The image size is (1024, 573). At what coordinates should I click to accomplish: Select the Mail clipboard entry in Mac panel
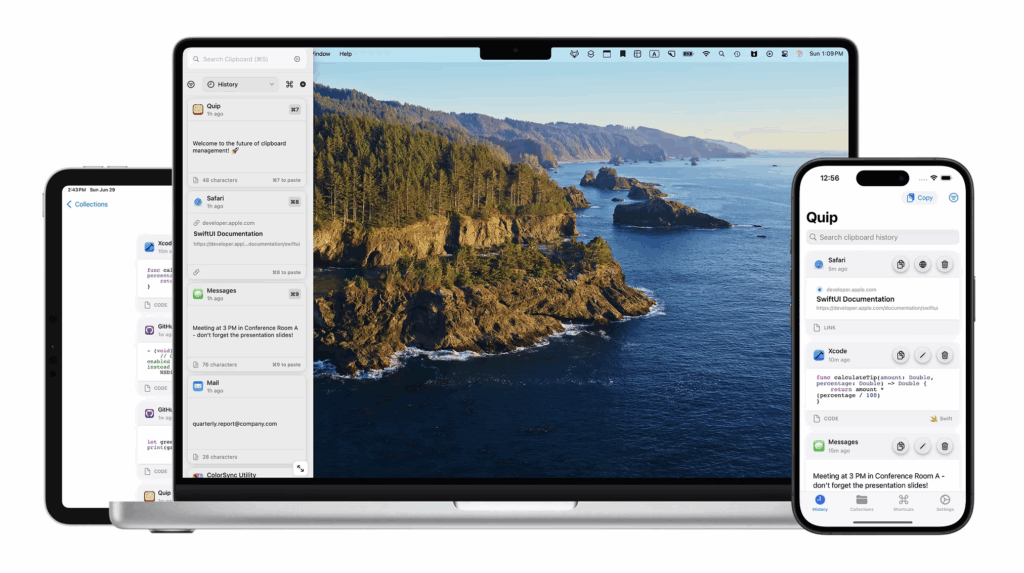(247, 410)
